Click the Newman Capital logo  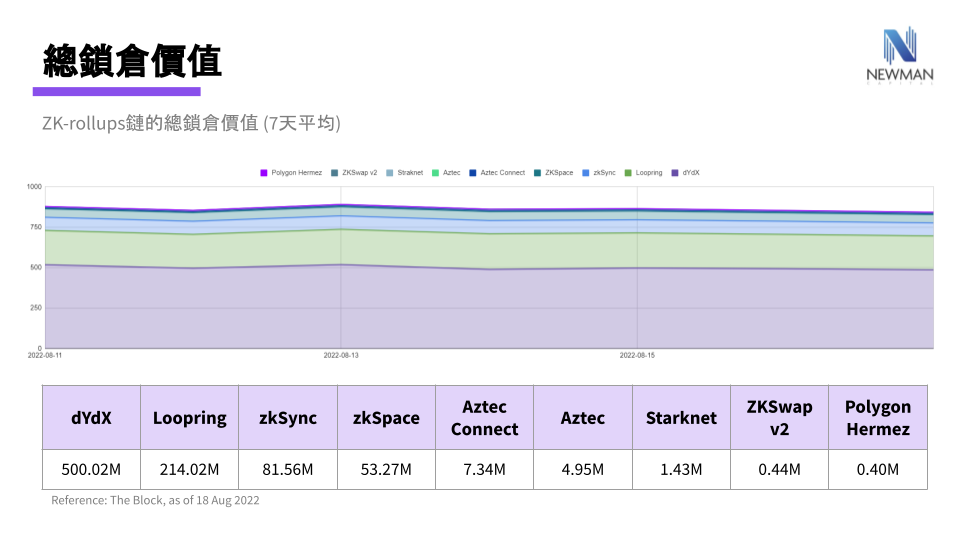pyautogui.click(x=899, y=55)
